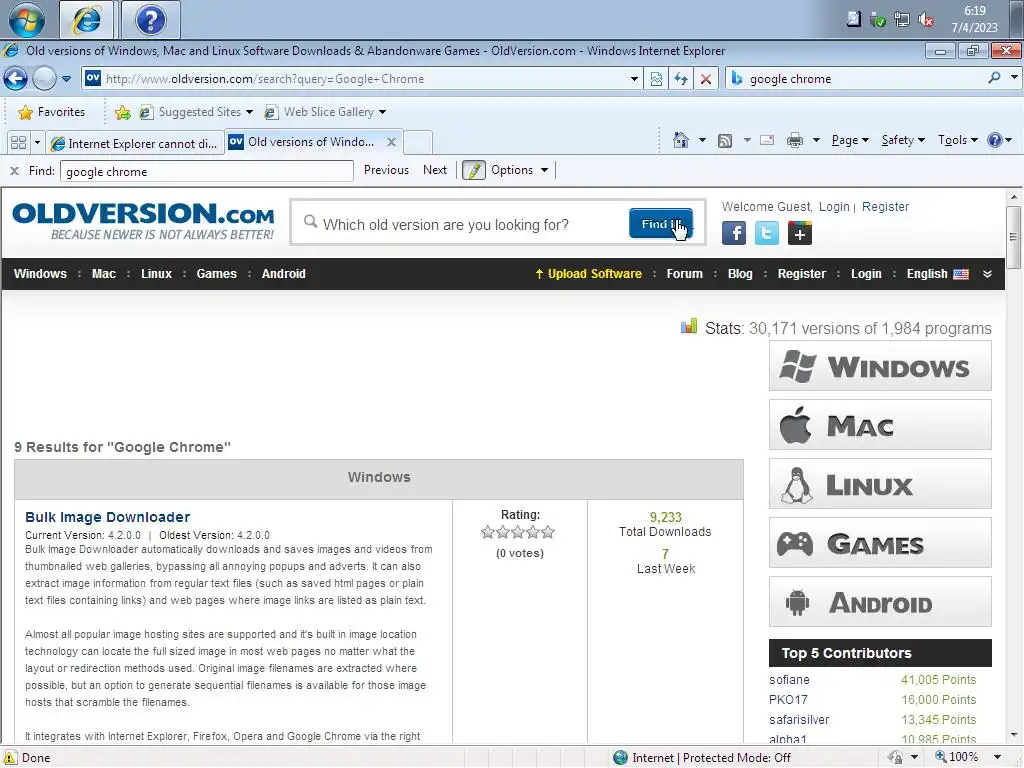
Task: Click the highlighter icon in Find bar
Action: coord(474,170)
